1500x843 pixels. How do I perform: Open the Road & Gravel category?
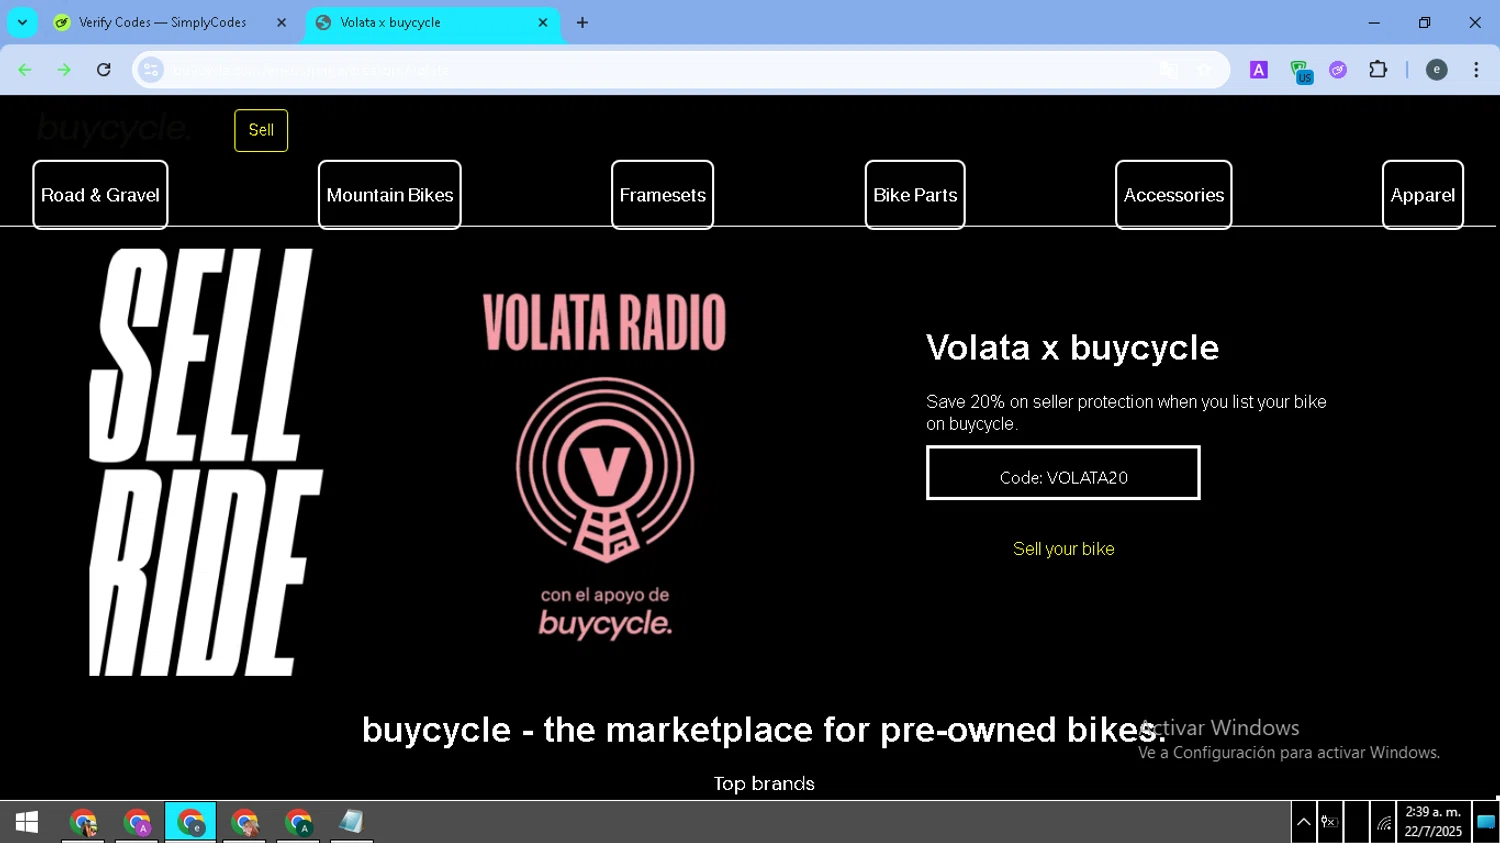point(100,195)
